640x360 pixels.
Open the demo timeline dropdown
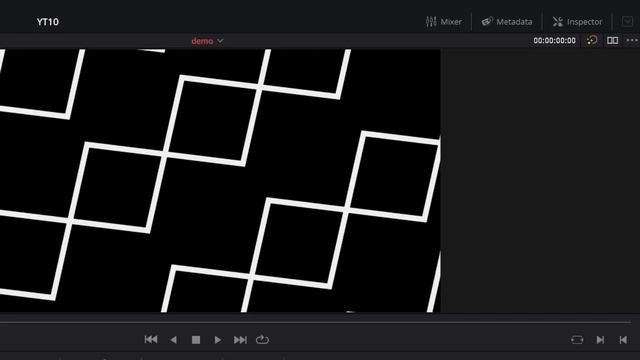pos(207,41)
